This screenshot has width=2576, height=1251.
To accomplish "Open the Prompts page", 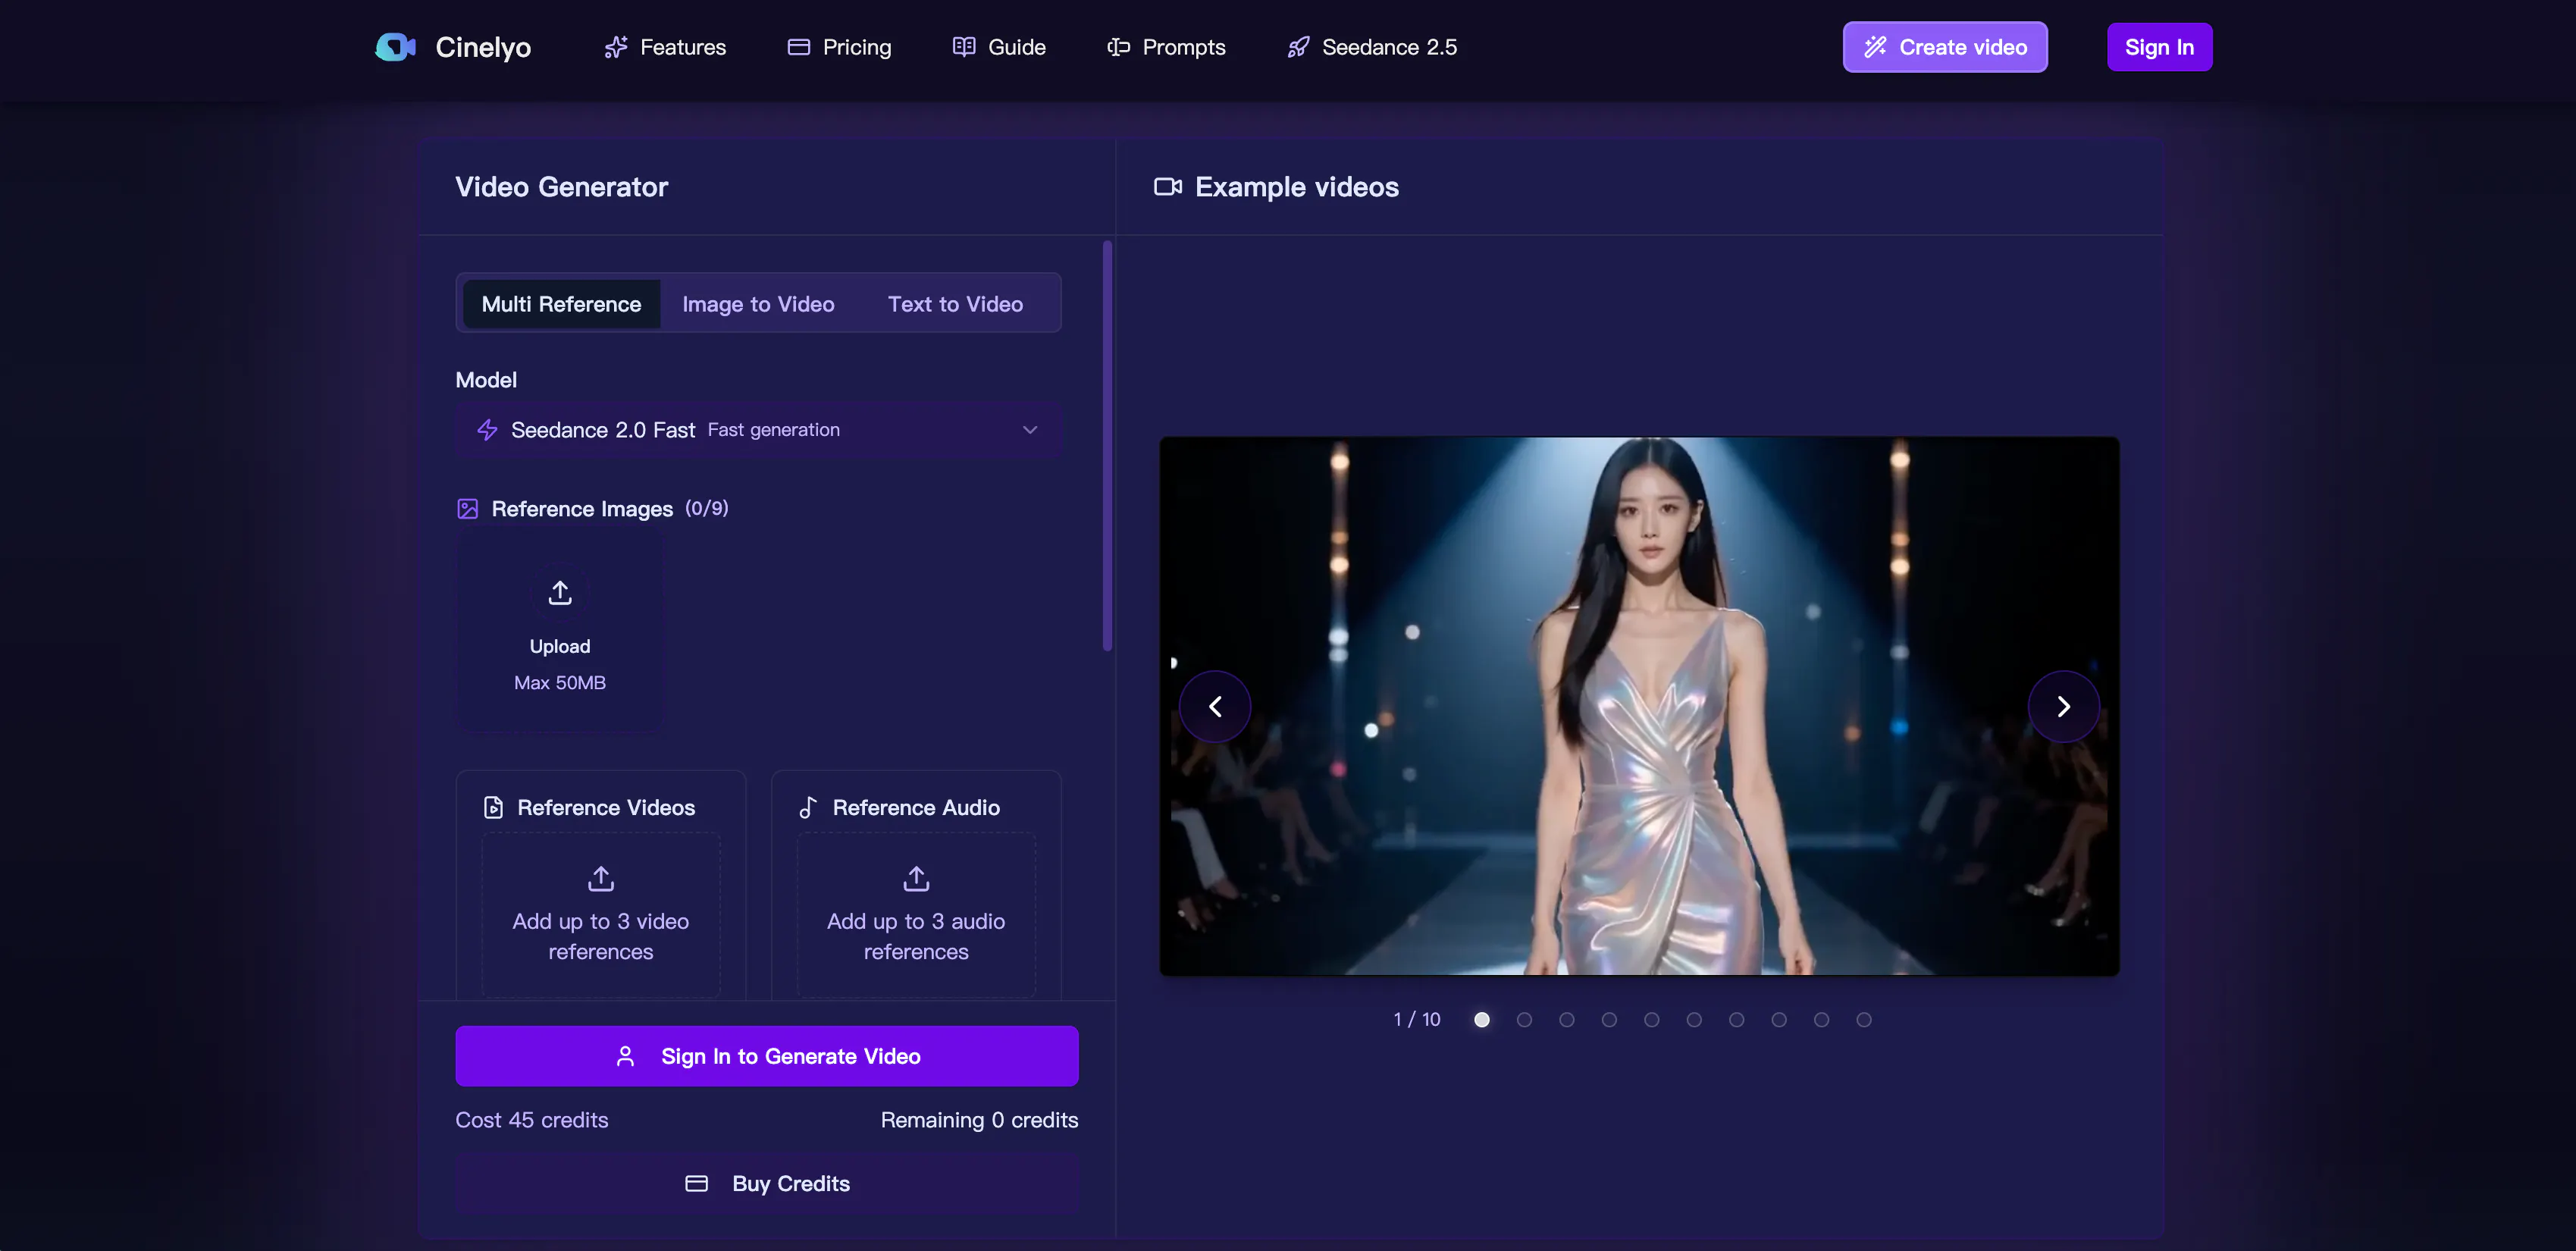I will point(1166,47).
